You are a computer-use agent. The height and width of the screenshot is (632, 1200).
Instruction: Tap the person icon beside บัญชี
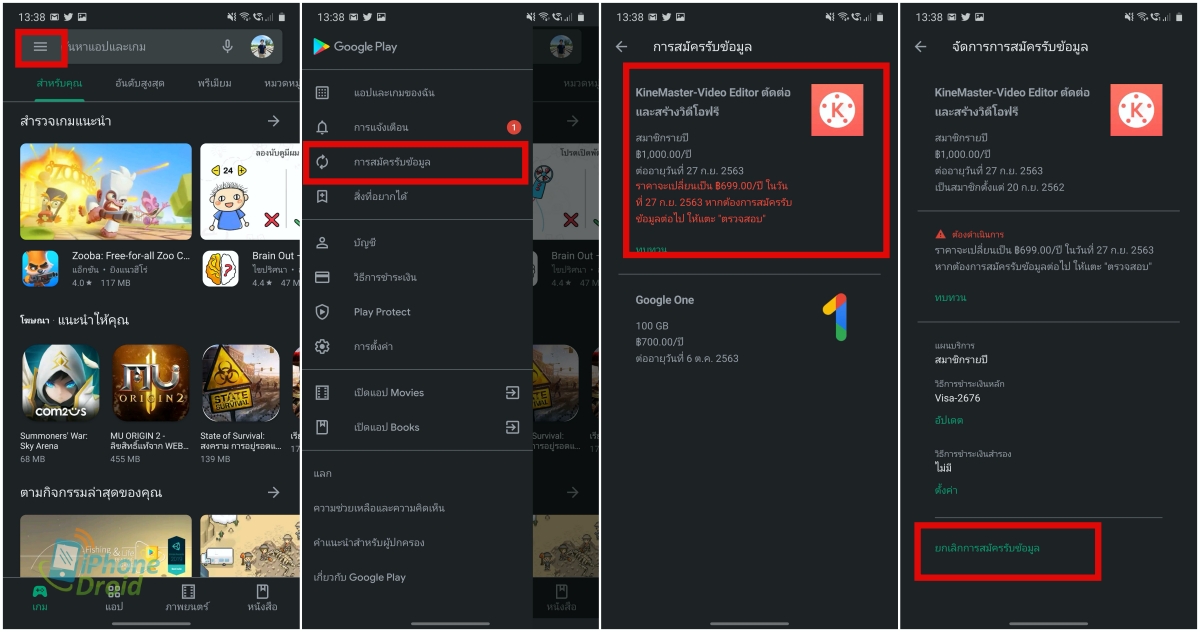[x=322, y=243]
